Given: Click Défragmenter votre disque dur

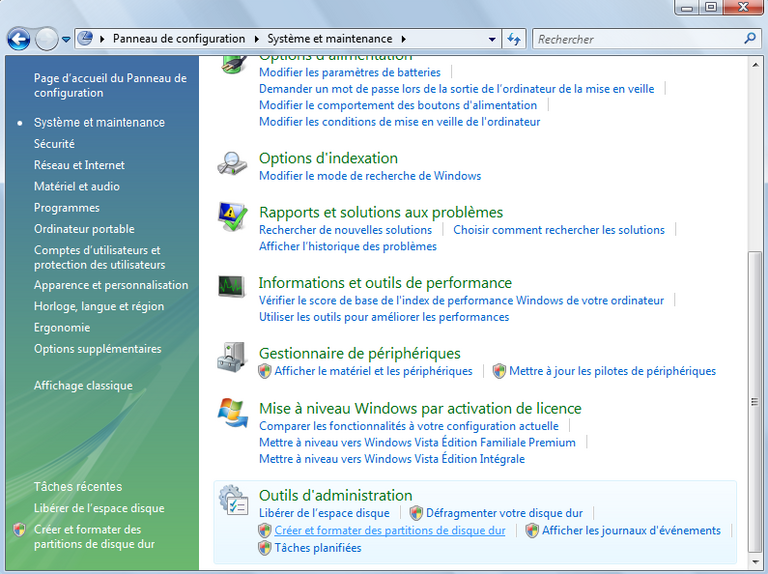Looking at the screenshot, I should pos(504,513).
